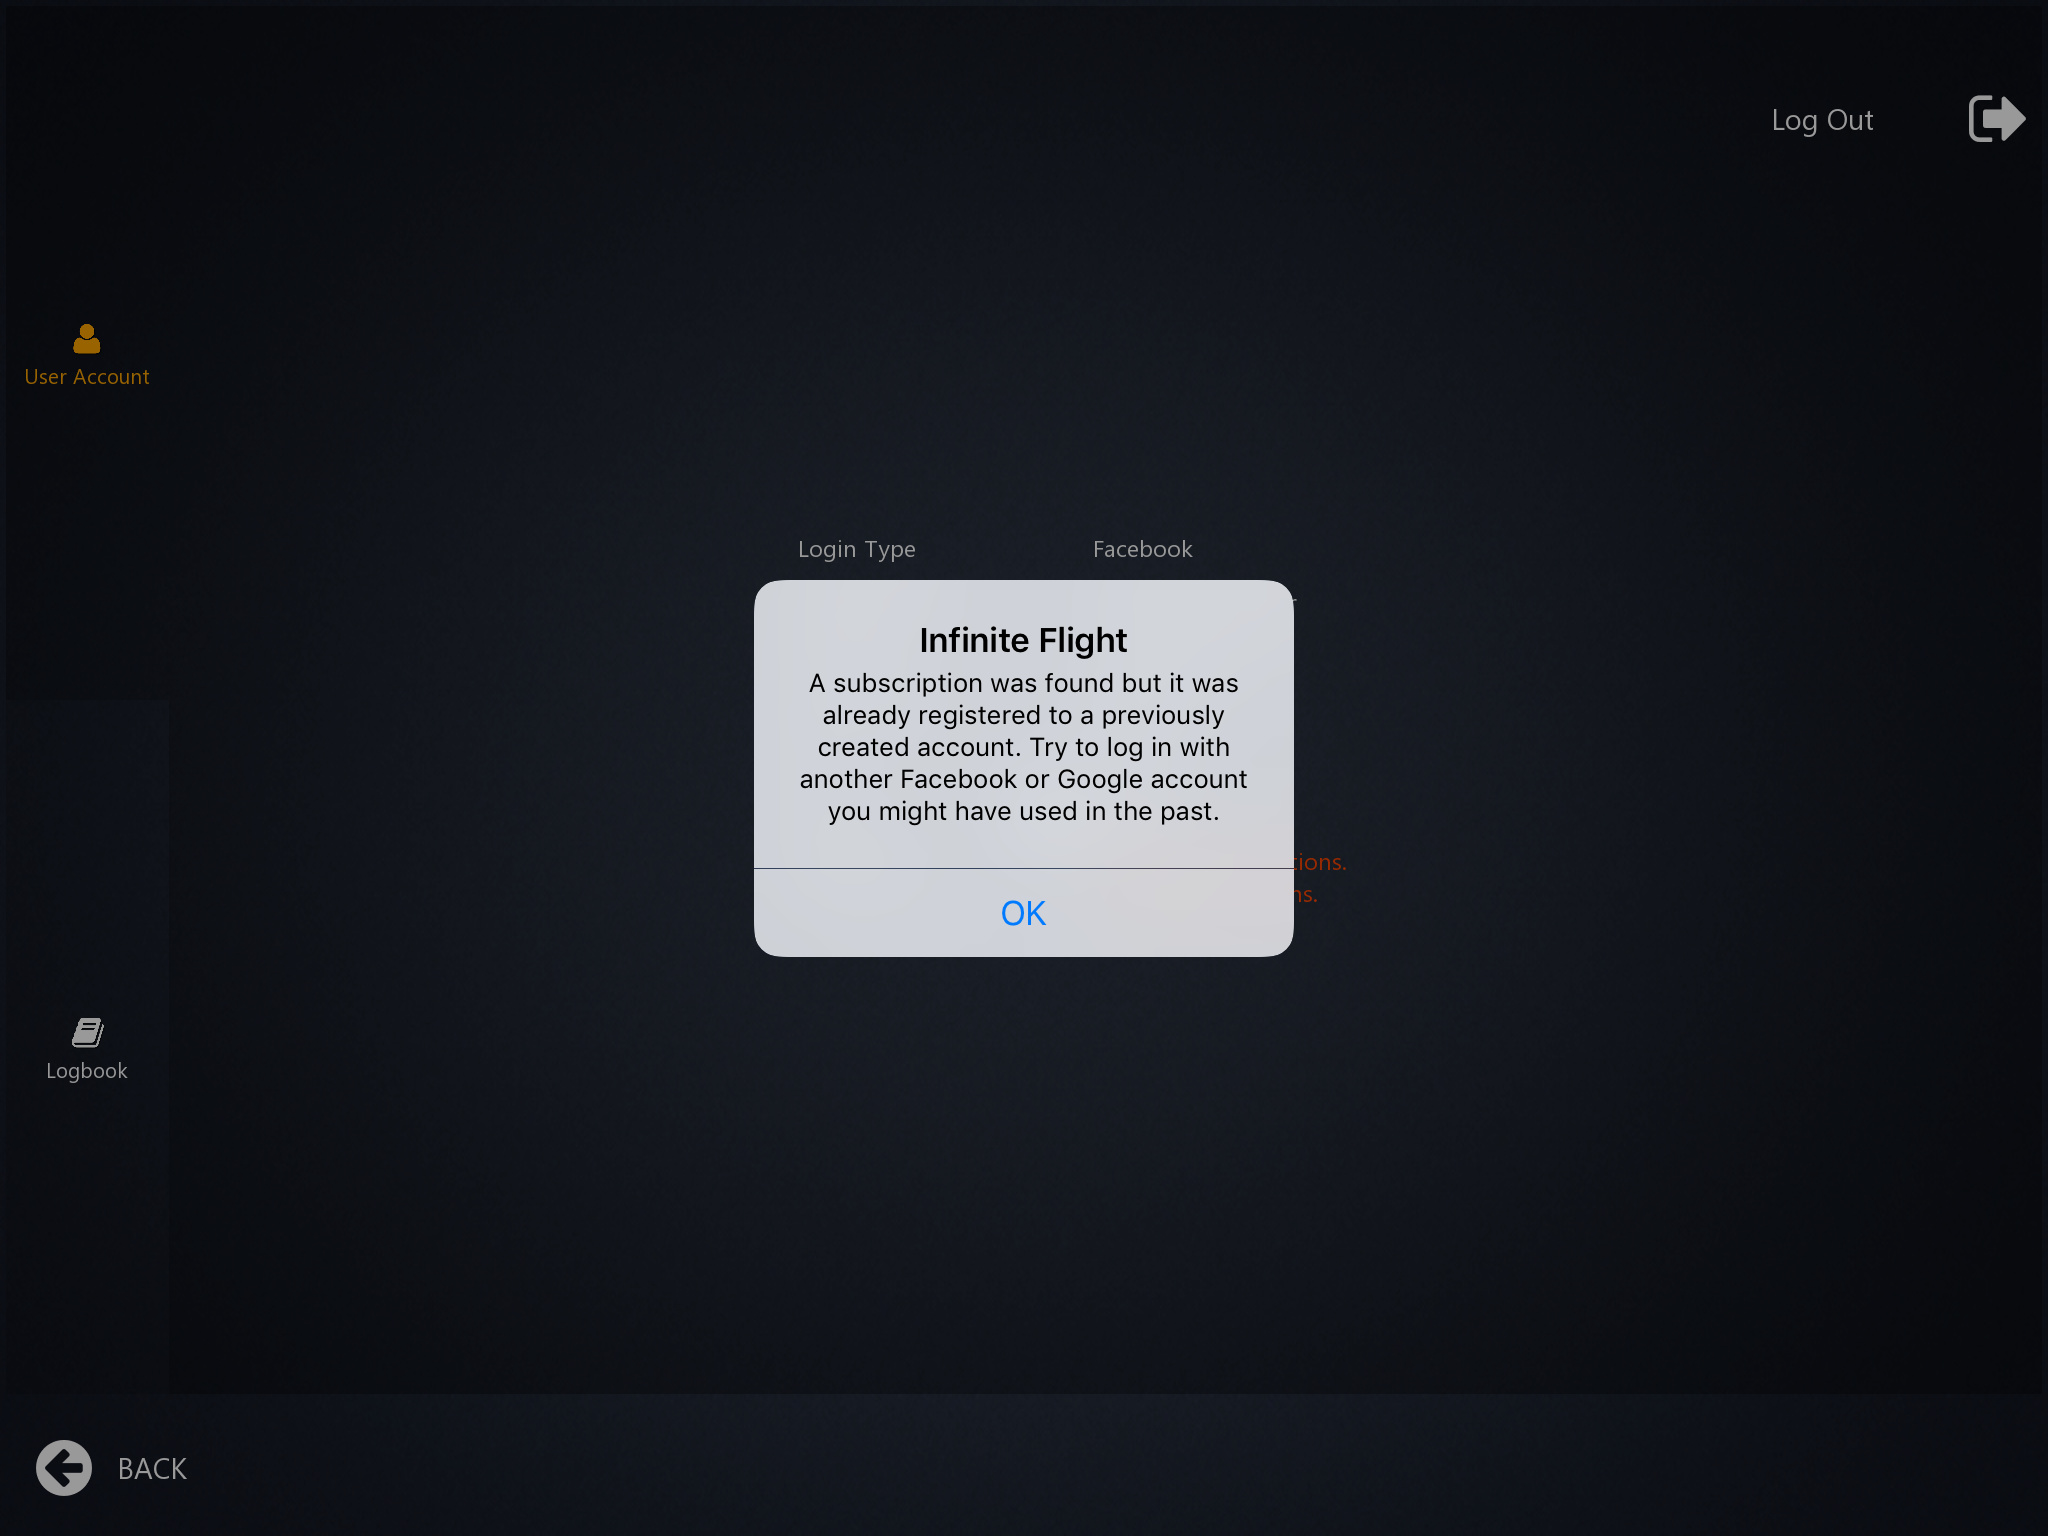
Task: Click the Infinite Flight alert title
Action: (1023, 640)
